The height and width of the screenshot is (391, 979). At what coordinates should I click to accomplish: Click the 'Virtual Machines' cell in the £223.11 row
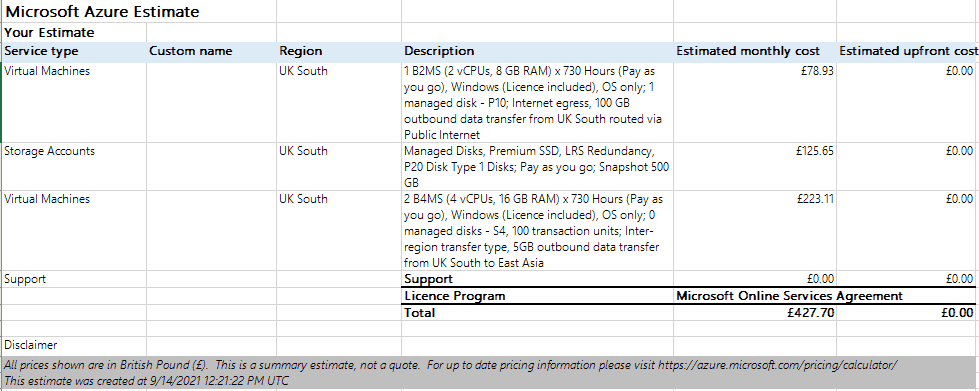(x=74, y=230)
